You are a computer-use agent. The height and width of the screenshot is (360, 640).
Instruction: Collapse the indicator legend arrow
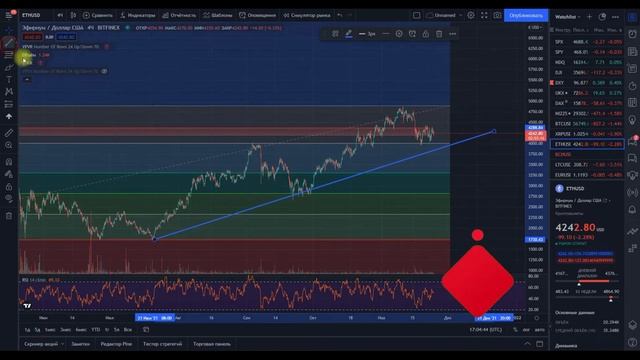tap(27, 79)
